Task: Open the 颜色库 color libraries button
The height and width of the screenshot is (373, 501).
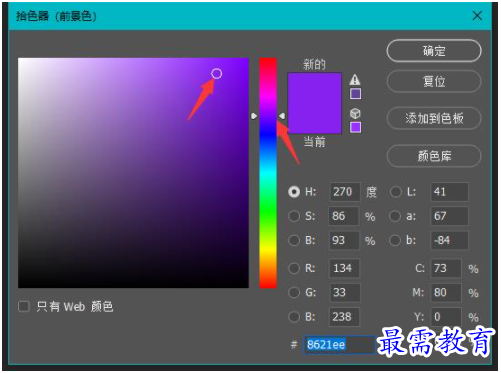Action: pyautogui.click(x=434, y=156)
